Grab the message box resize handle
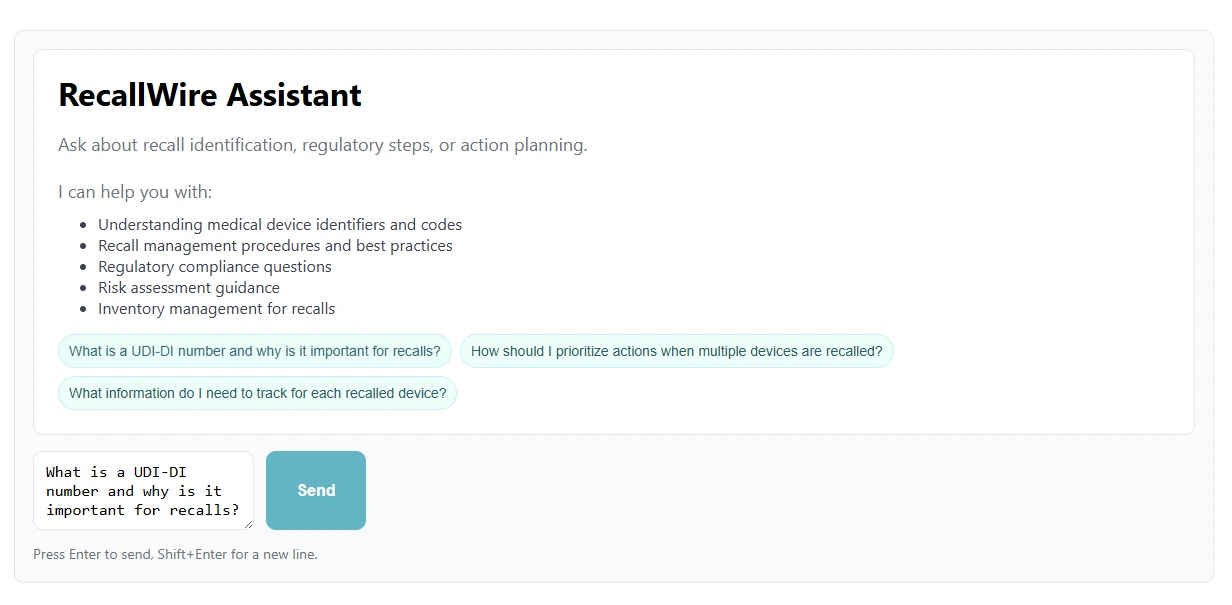 point(248,524)
